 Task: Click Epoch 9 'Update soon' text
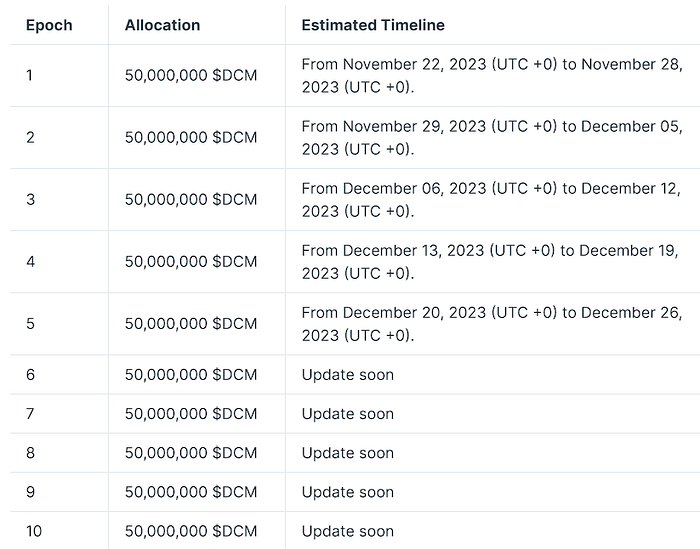click(x=348, y=492)
